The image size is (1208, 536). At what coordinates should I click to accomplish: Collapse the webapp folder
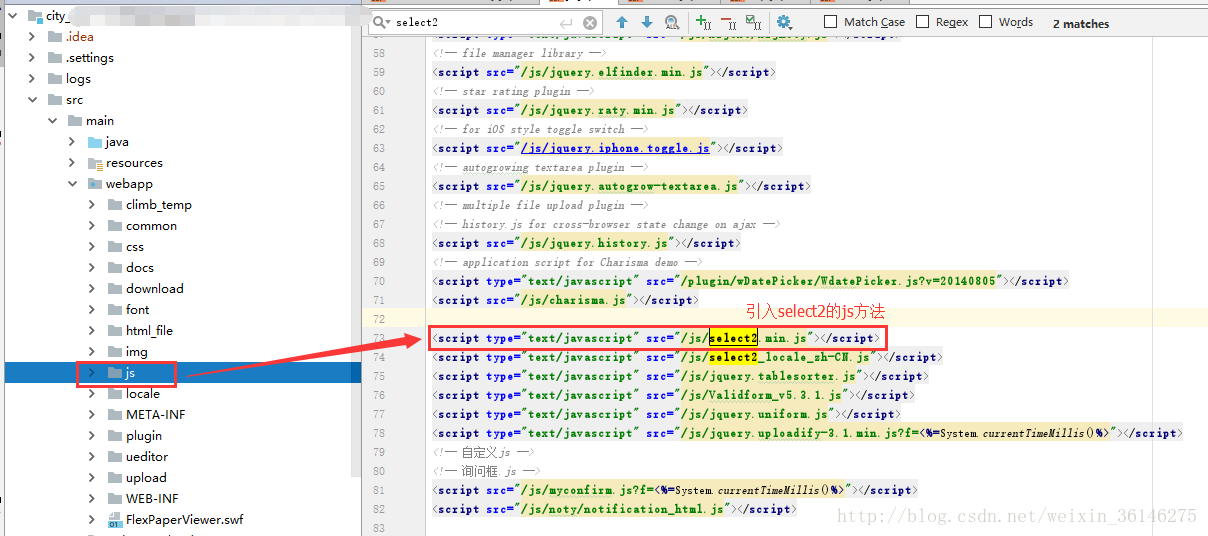72,184
